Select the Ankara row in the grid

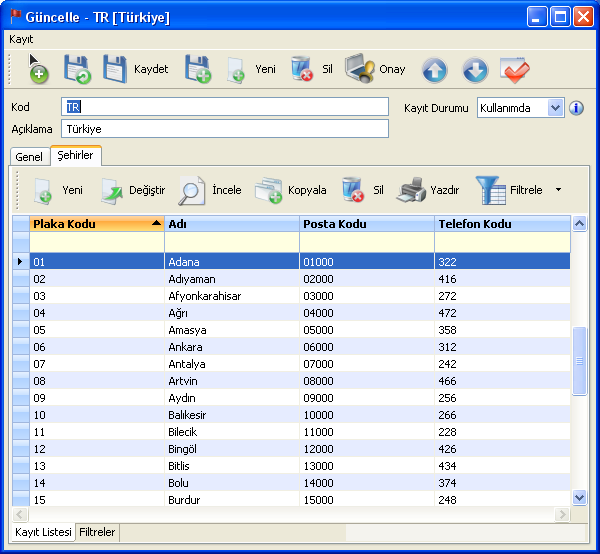point(185,347)
